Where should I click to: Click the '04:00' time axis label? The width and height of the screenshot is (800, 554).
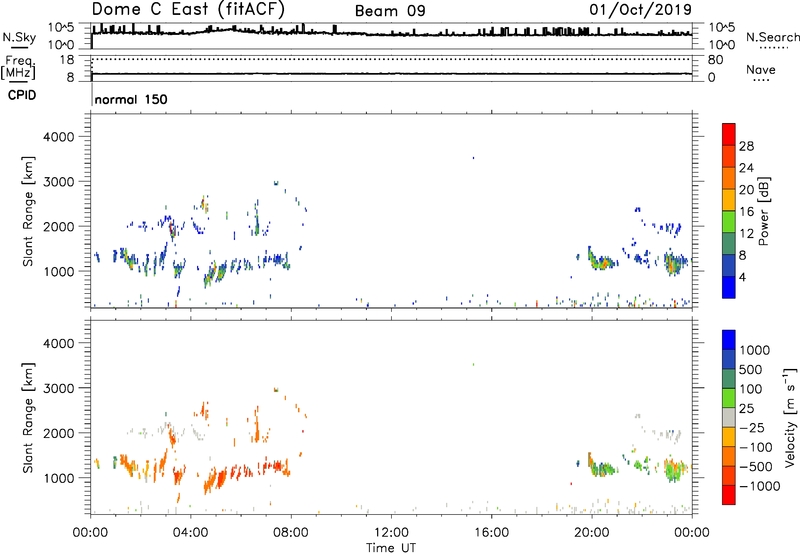(191, 533)
